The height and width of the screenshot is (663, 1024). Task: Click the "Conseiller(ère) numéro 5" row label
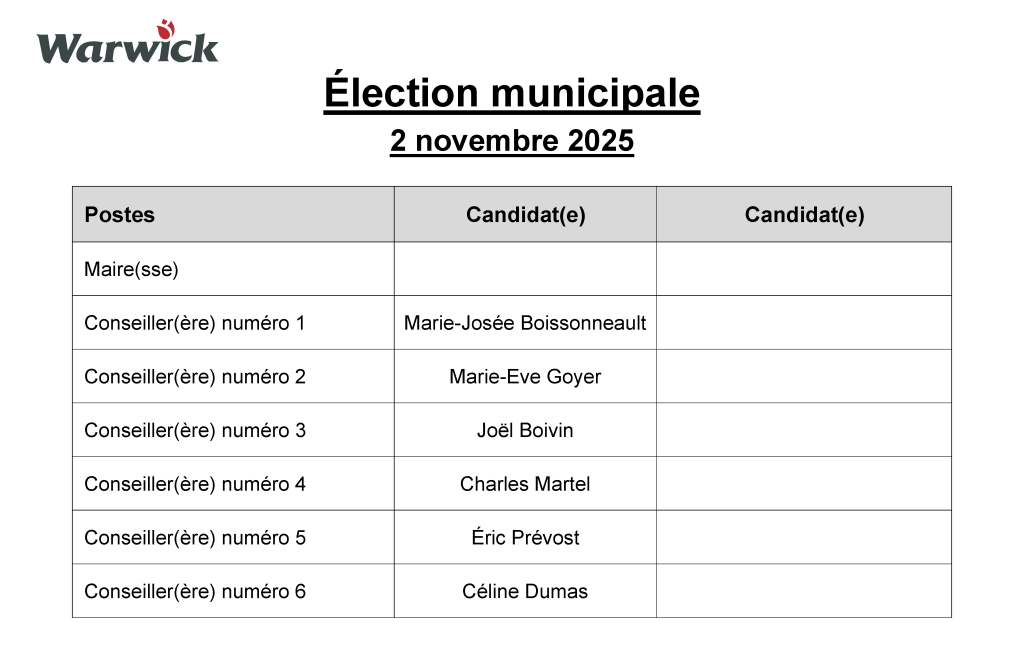(194, 538)
